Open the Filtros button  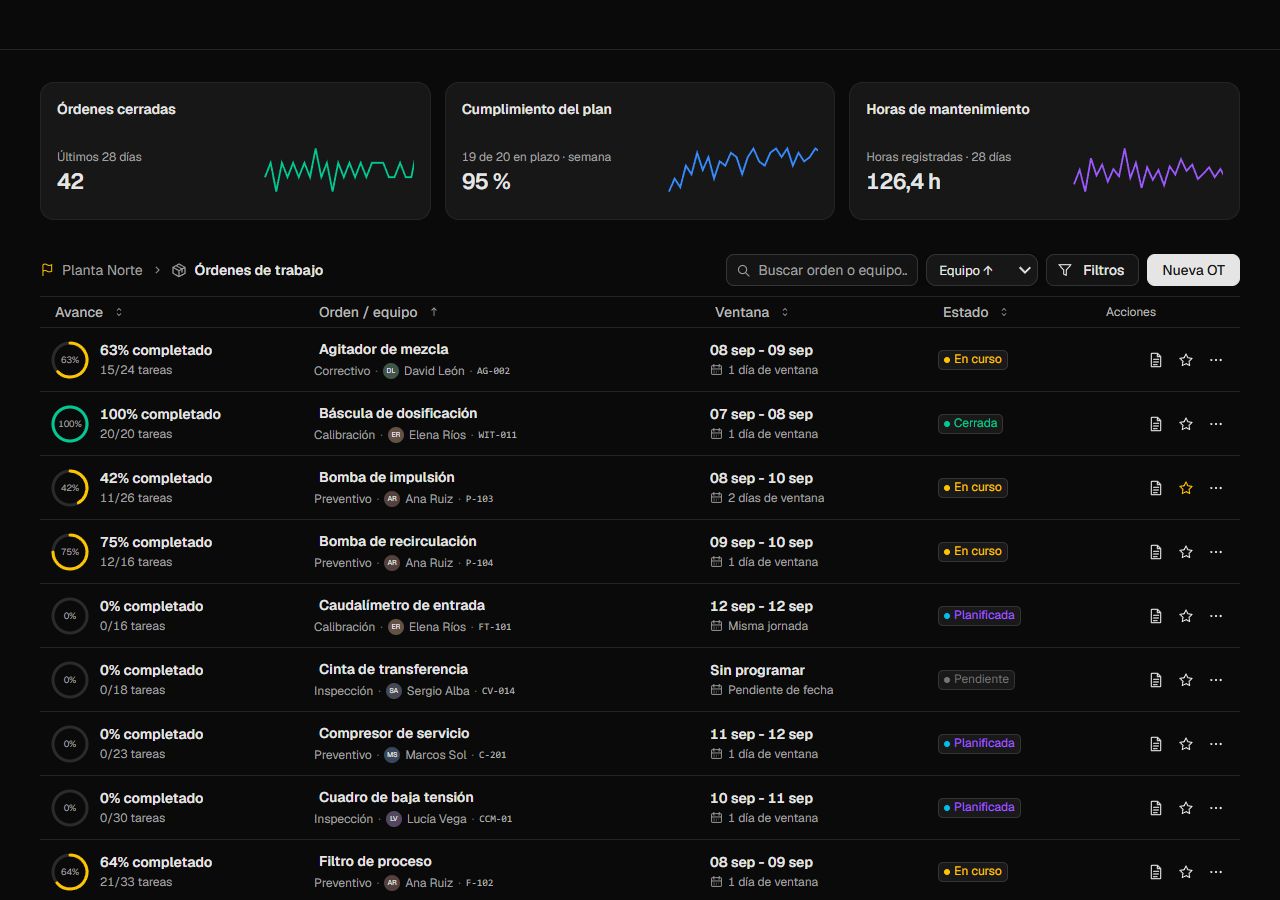point(1092,270)
